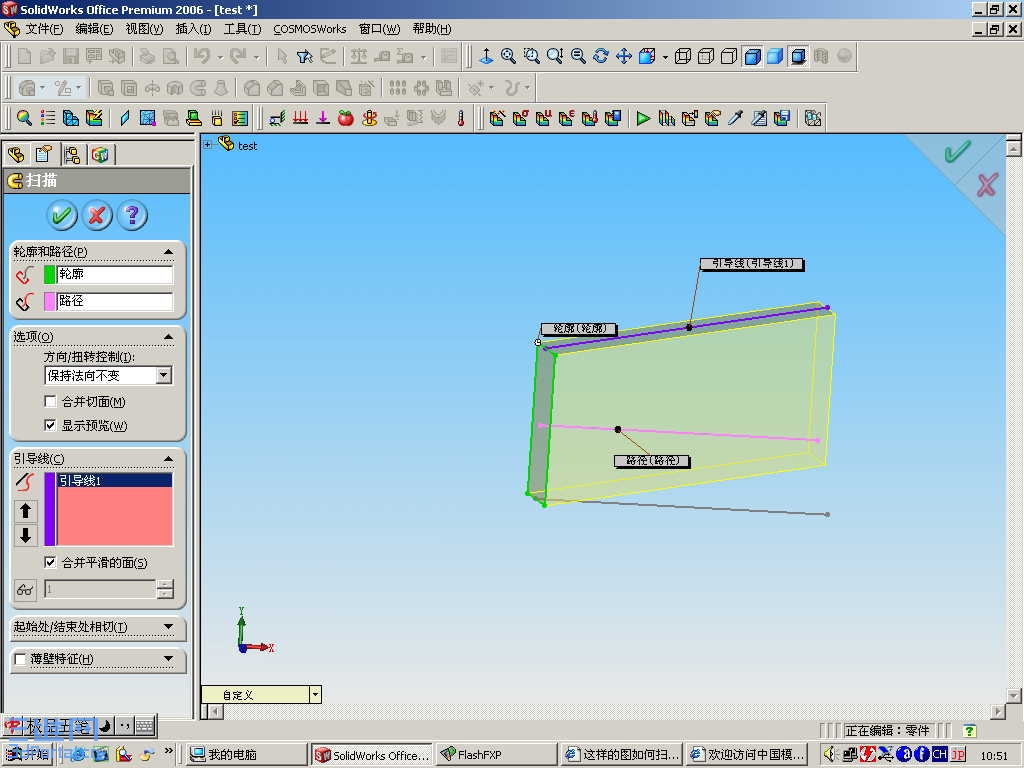The width and height of the screenshot is (1024, 768).
Task: Open the COSMOSWorks menu
Action: (x=310, y=29)
